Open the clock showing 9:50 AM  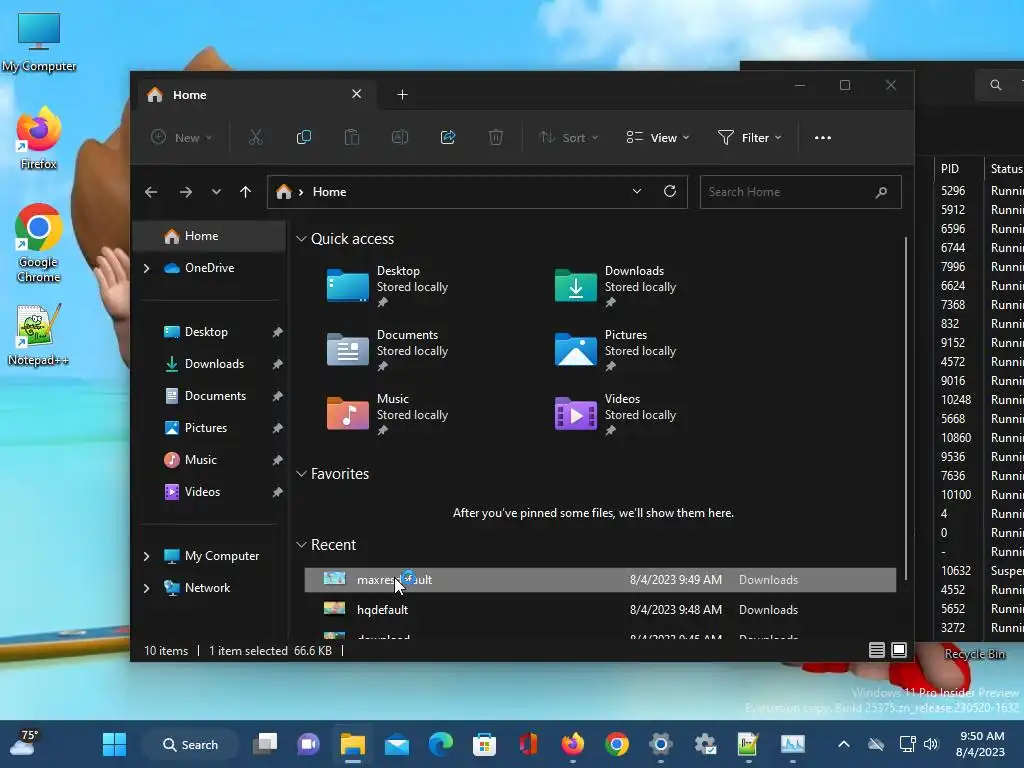[980, 744]
